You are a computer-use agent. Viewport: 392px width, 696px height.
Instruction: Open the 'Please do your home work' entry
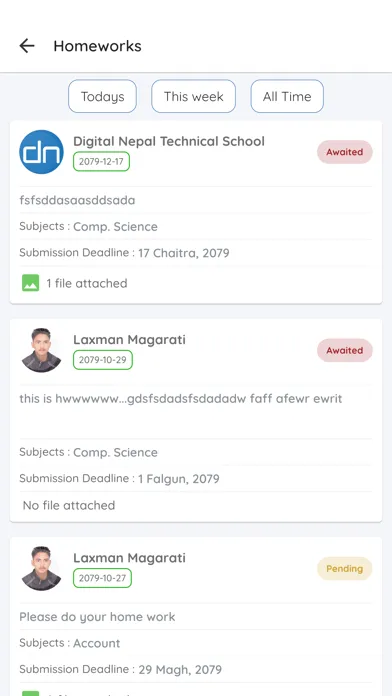coord(97,617)
